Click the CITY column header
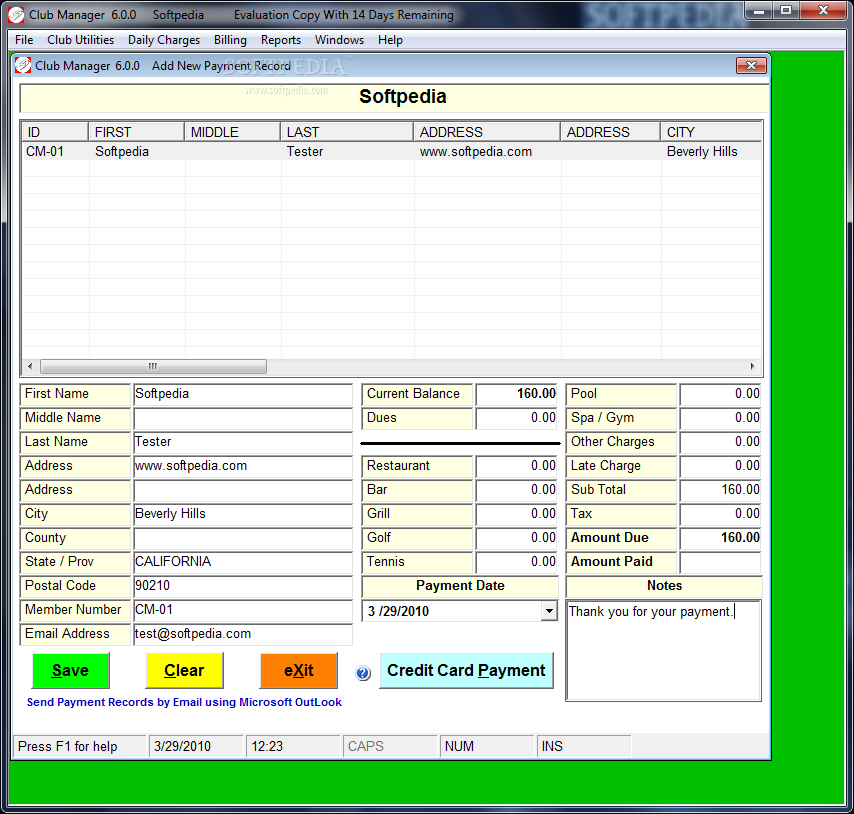The image size is (854, 814). tap(711, 132)
